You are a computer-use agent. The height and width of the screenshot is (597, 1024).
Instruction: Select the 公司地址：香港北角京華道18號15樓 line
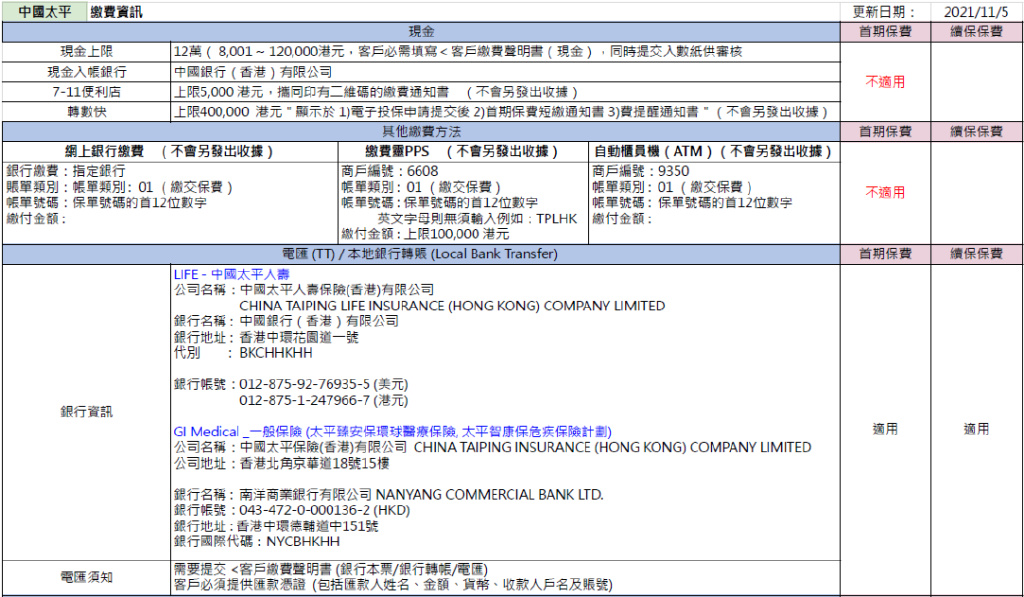tap(281, 463)
